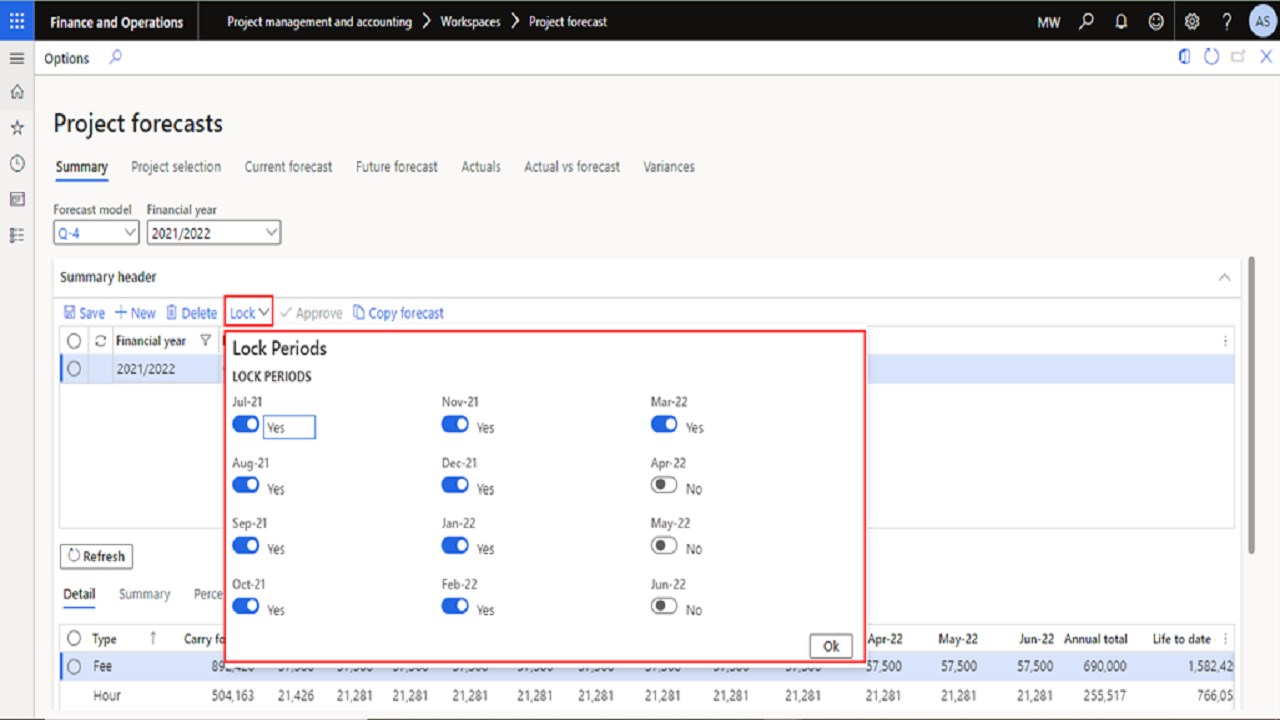
Task: Open the lower Summary sub-tab
Action: pos(145,594)
